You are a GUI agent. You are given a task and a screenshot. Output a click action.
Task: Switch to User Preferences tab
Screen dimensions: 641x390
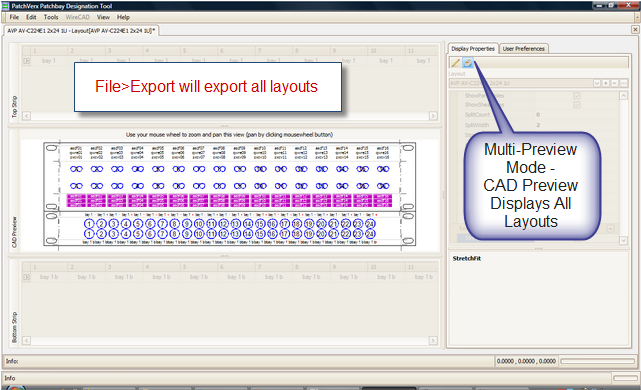click(523, 49)
